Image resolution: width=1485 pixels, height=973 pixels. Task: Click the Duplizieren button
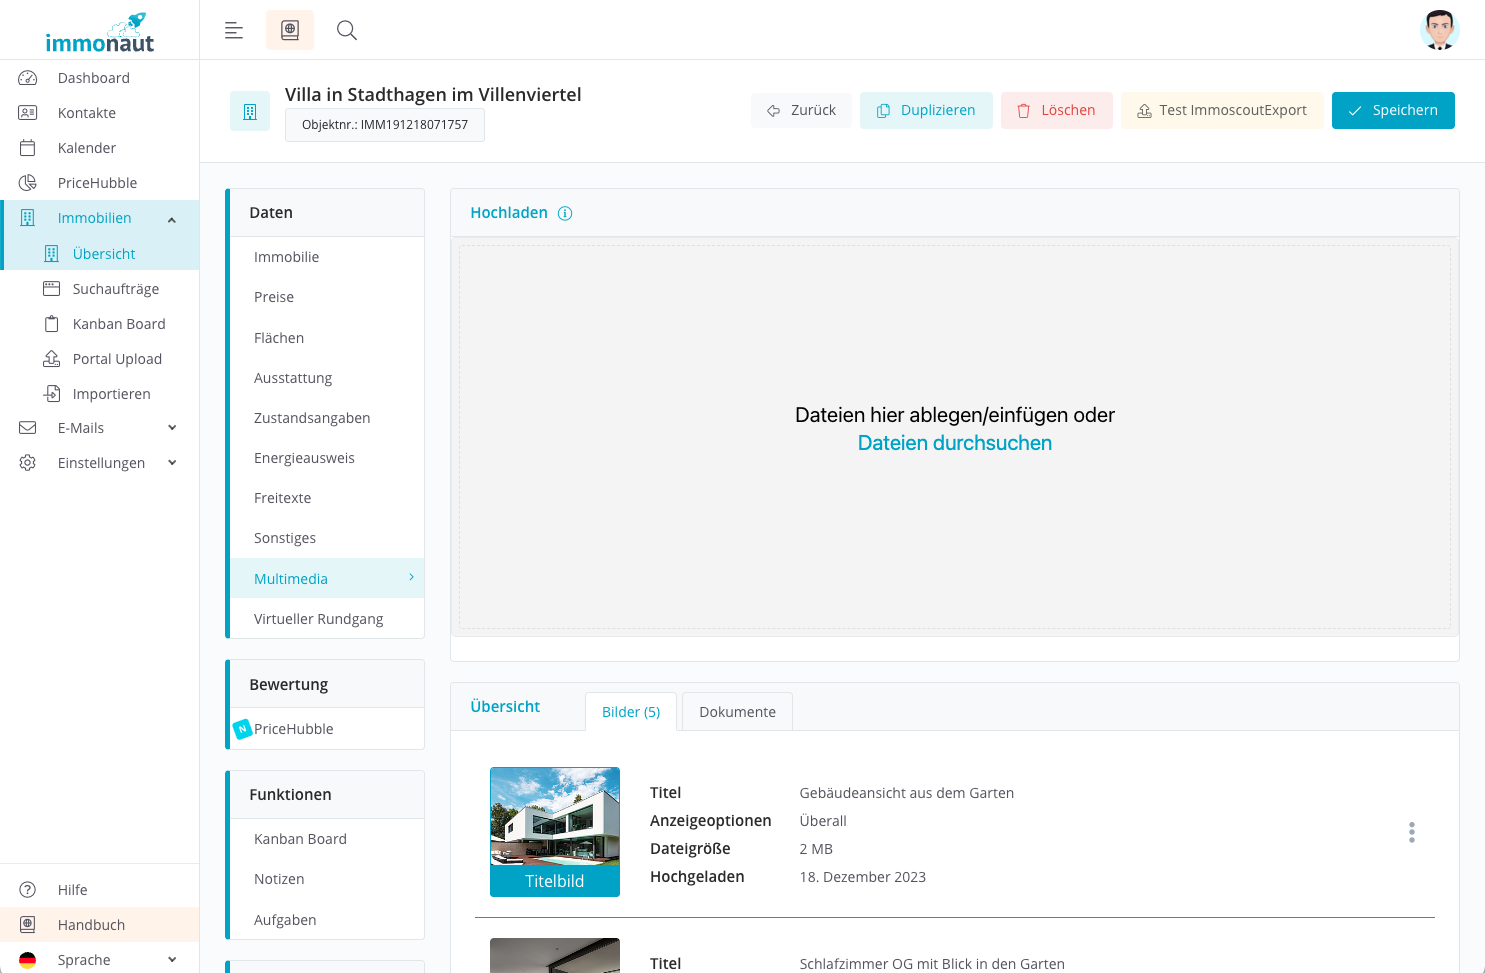click(x=926, y=110)
